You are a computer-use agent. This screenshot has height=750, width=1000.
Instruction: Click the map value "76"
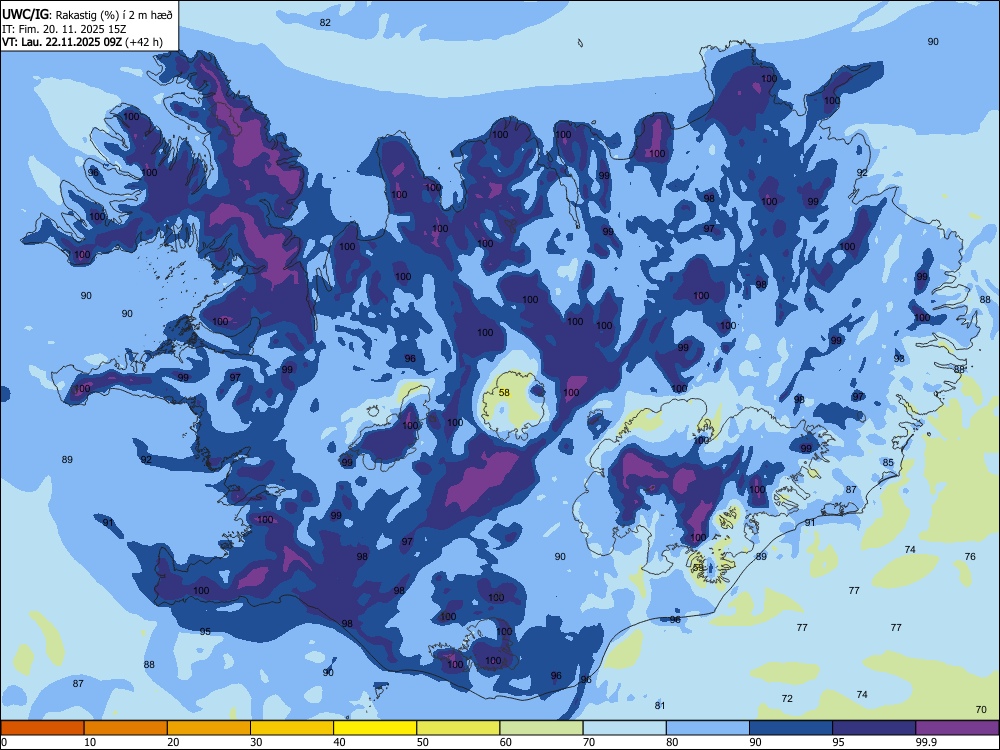pyautogui.click(x=970, y=557)
